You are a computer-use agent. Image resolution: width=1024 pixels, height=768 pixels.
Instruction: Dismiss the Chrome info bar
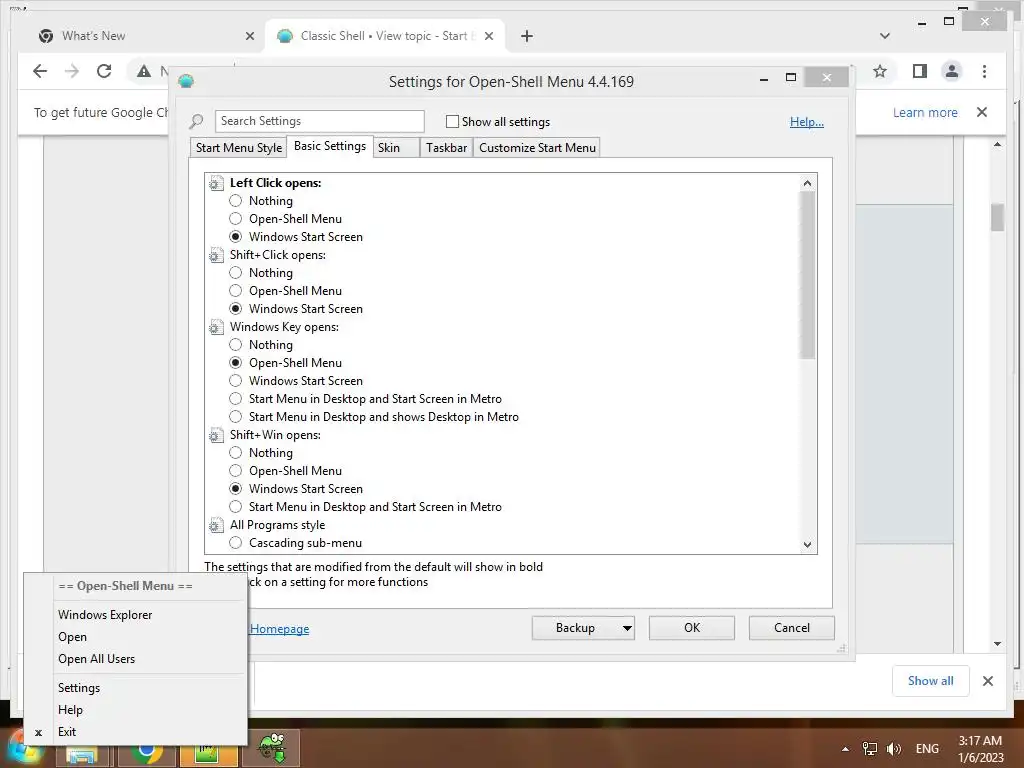(982, 112)
